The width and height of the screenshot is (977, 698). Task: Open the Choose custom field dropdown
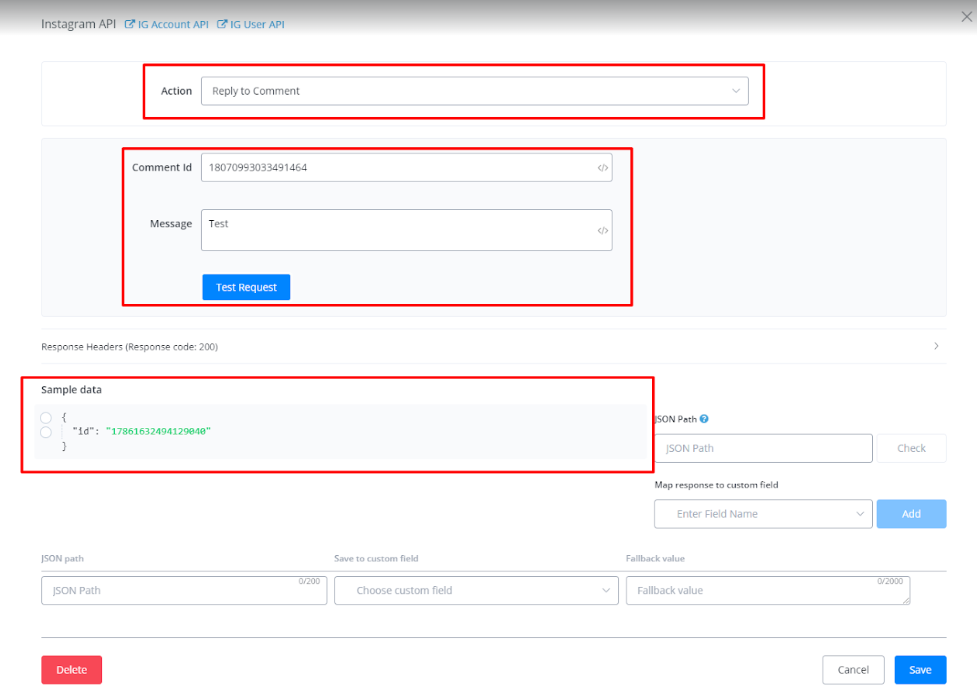point(476,591)
